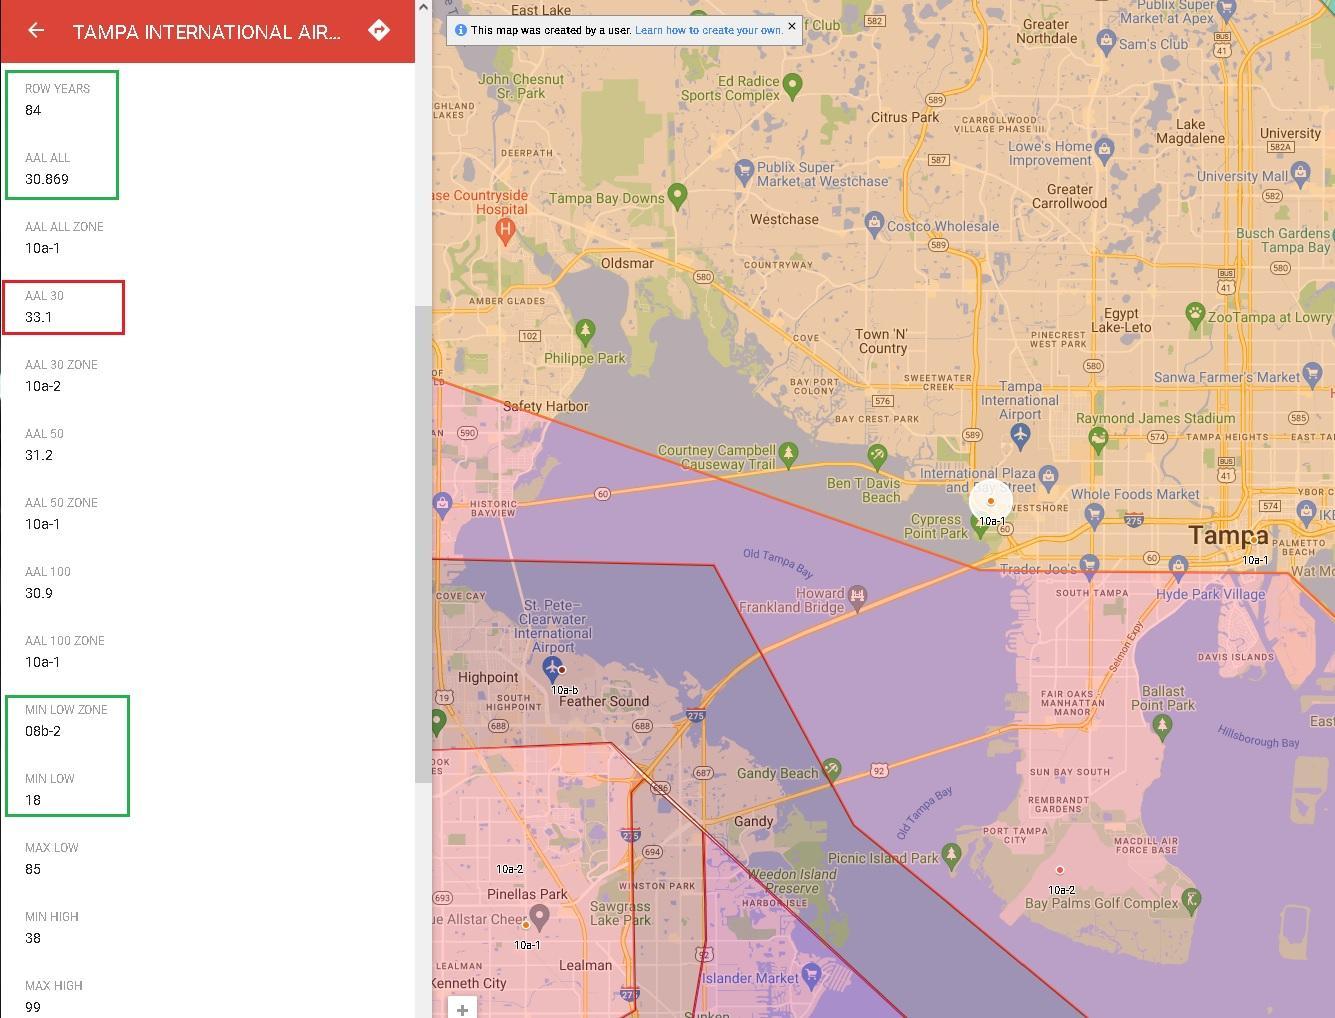This screenshot has height=1018, width=1335.
Task: Click Gandy Beach icon
Action: [x=831, y=768]
